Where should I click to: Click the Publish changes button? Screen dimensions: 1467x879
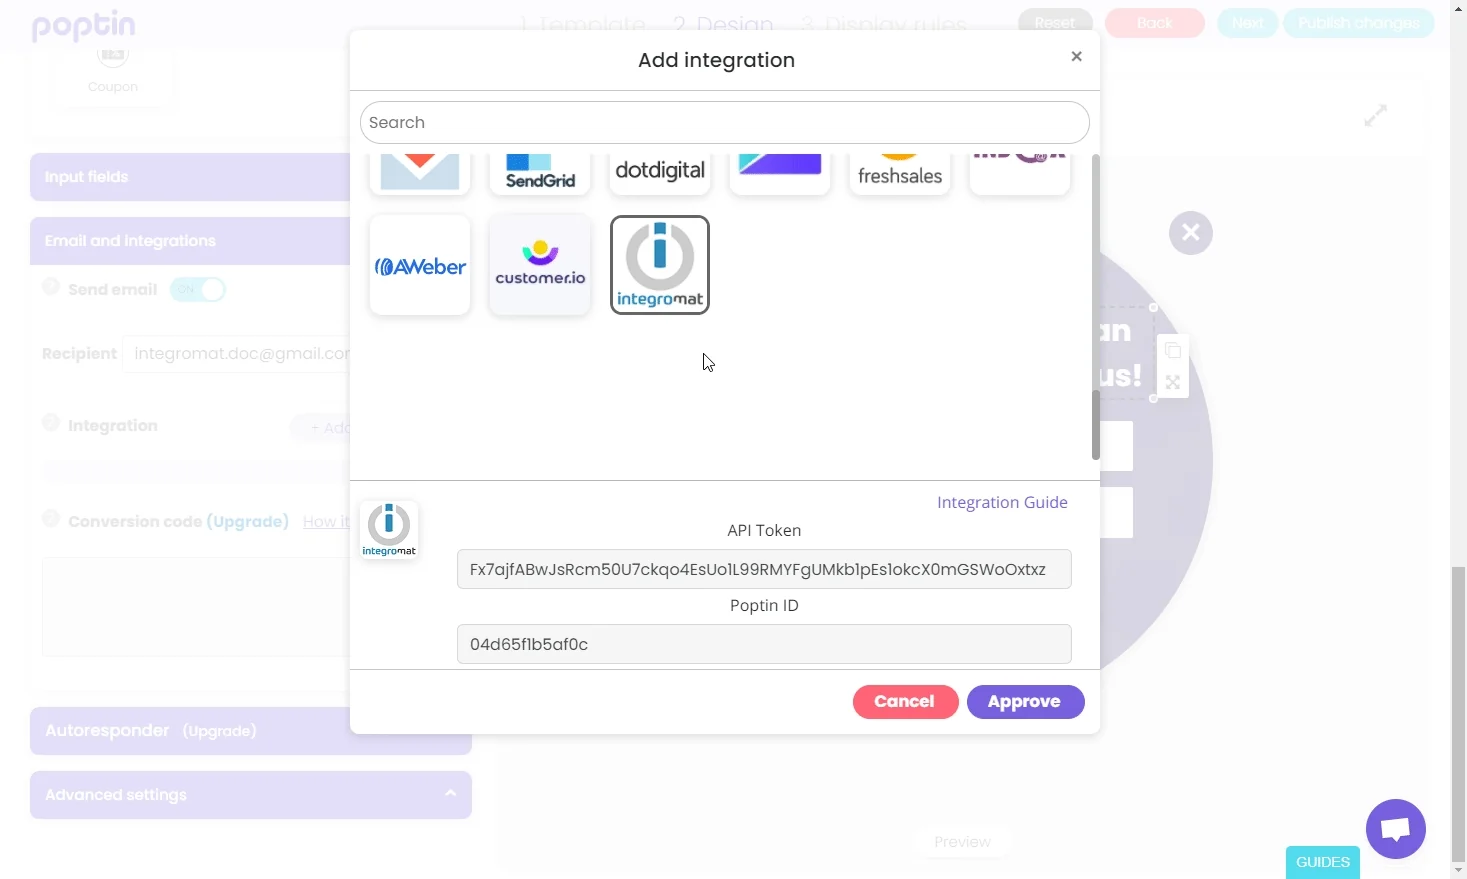tap(1359, 23)
